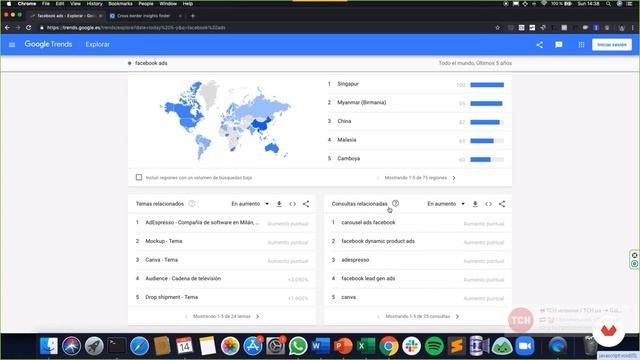This screenshot has height=360, width=640.
Task: Click the Singapur interest bar
Action: tap(487, 85)
